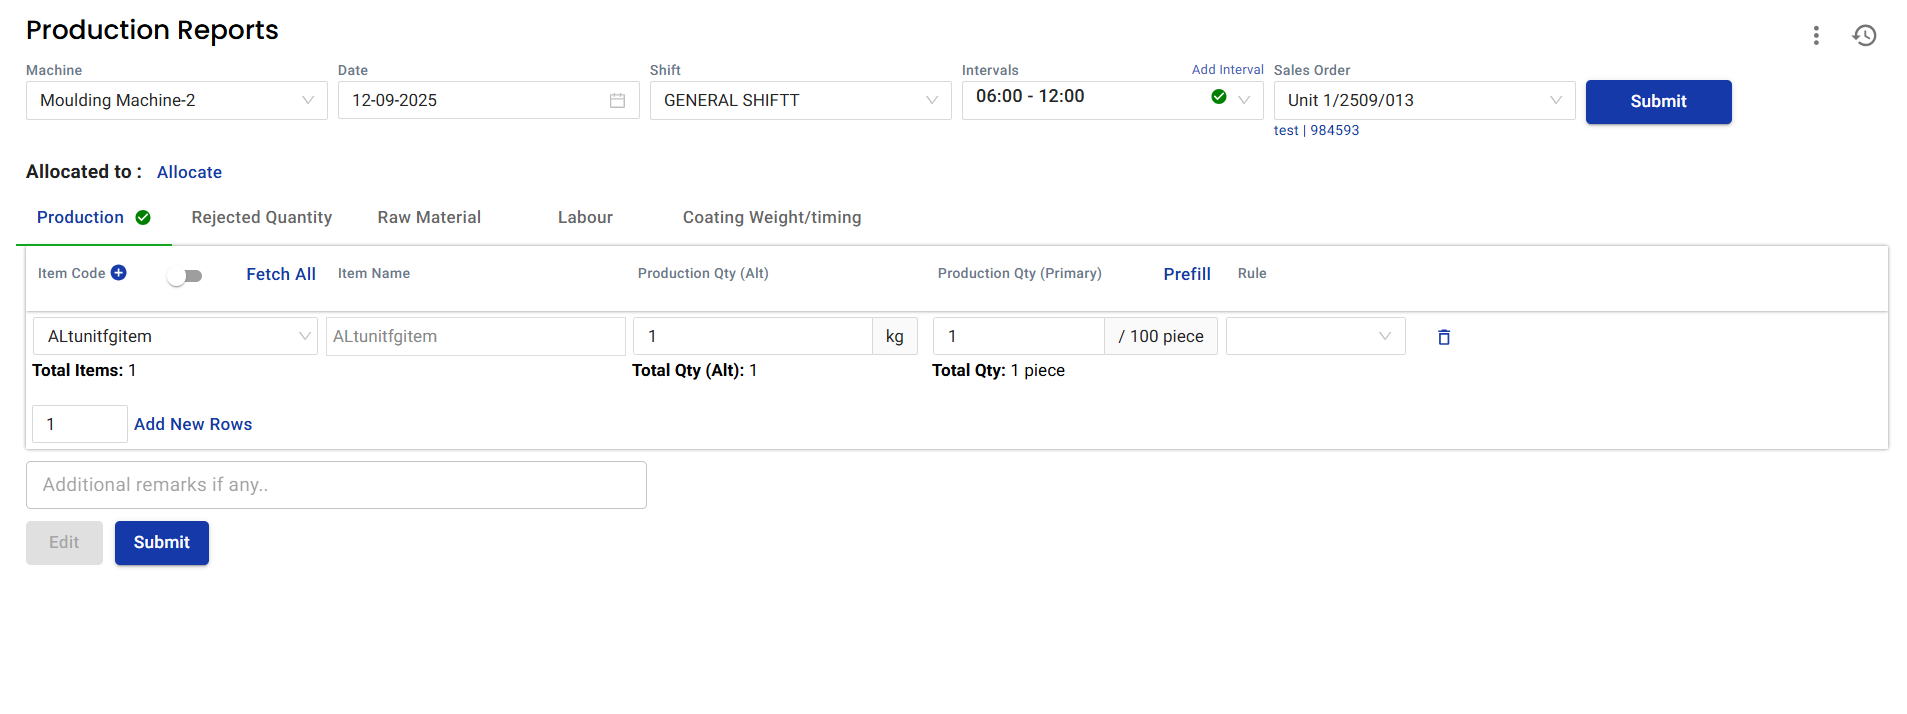This screenshot has height=714, width=1907.
Task: Click the calendar icon in Date field
Action: (617, 101)
